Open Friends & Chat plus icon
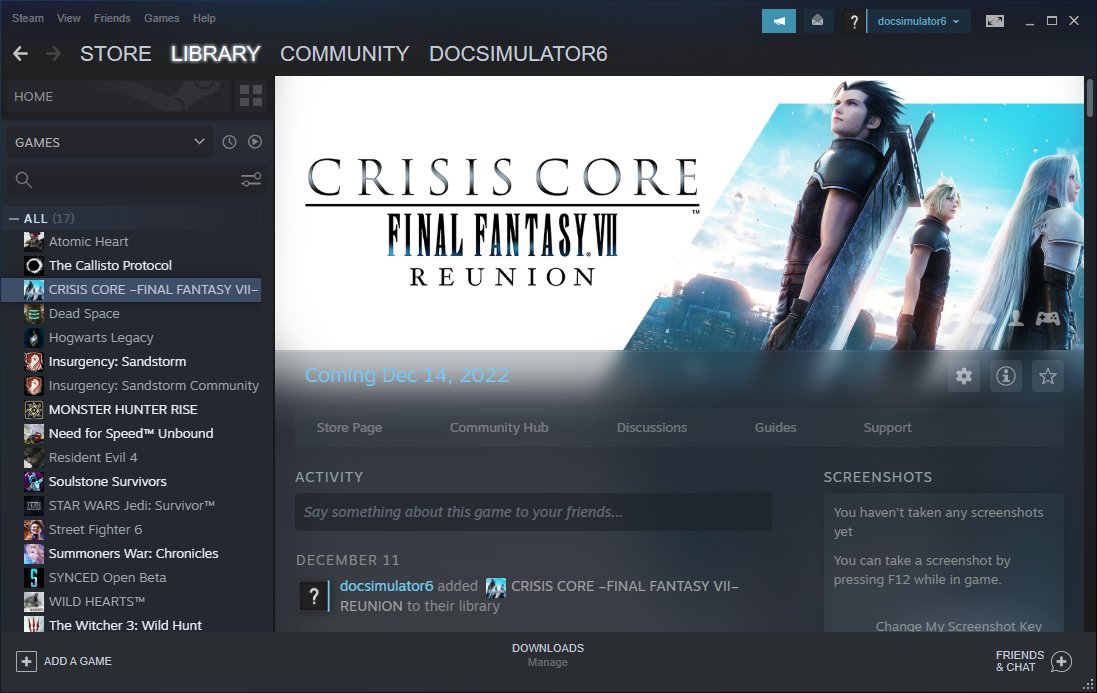 [x=1061, y=661]
